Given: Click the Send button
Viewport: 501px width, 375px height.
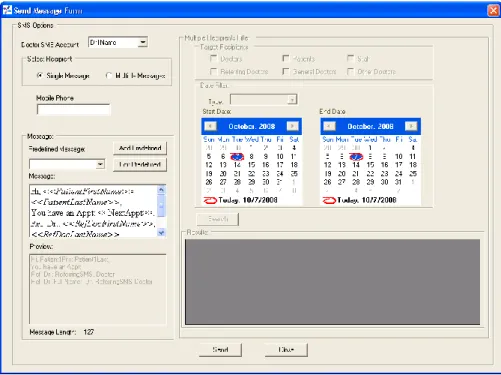Looking at the screenshot, I should [x=220, y=350].
